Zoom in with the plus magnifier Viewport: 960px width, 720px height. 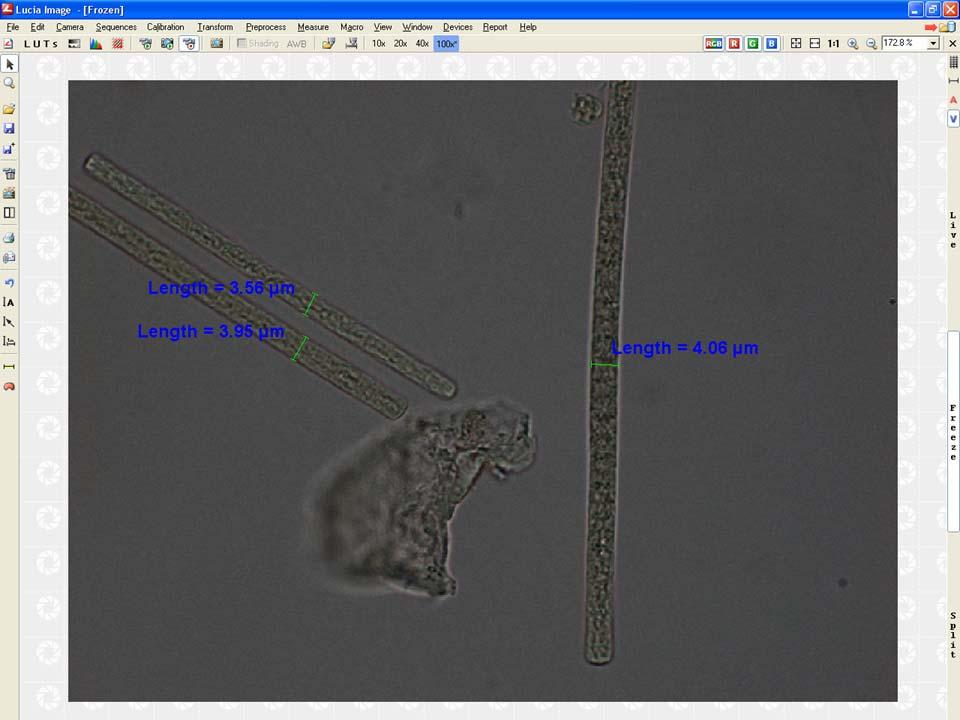[x=852, y=43]
